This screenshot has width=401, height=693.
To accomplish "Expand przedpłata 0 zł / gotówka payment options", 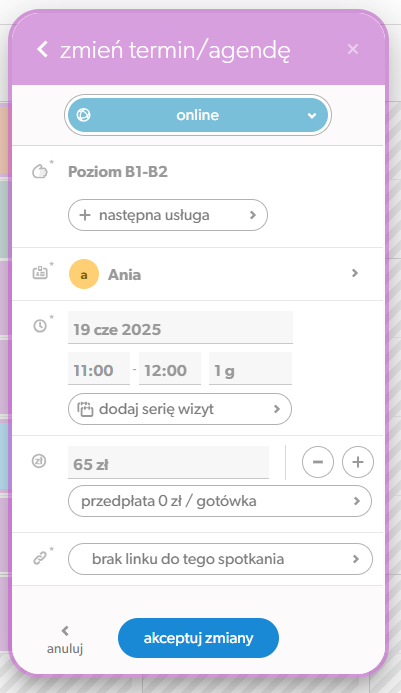I will point(220,501).
